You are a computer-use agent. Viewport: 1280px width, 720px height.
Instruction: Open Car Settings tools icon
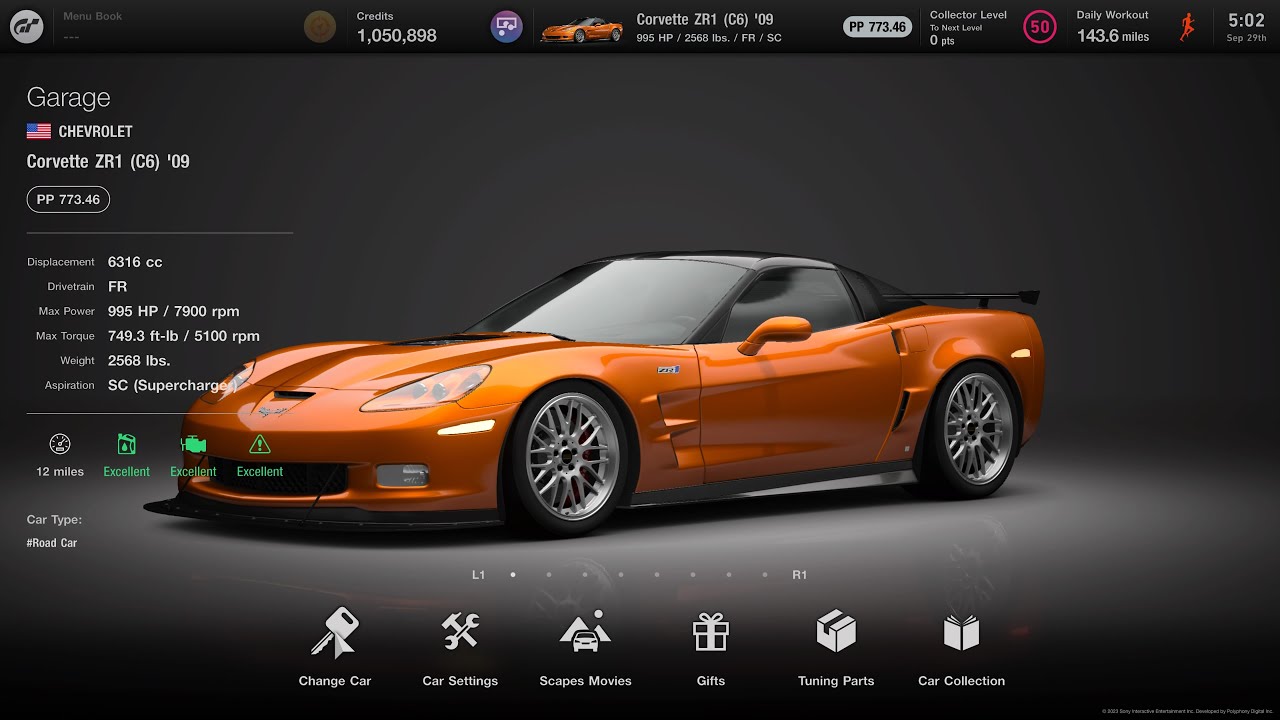[460, 631]
